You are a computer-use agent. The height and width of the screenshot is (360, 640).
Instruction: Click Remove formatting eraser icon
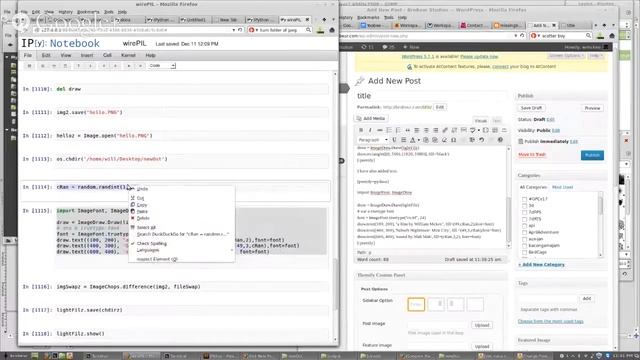(444, 140)
